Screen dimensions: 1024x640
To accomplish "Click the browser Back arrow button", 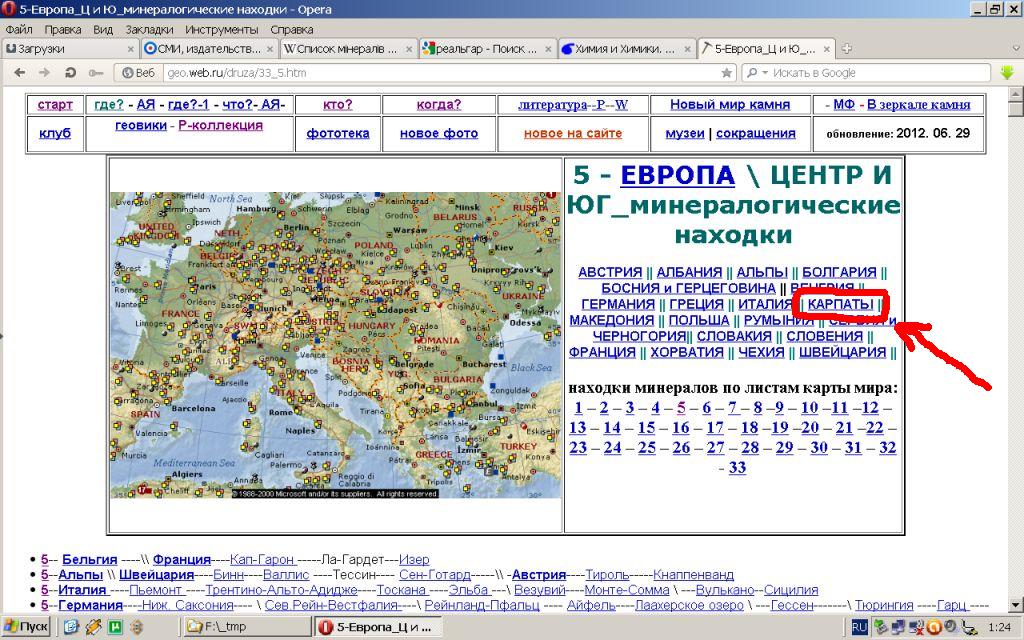I will [18, 72].
